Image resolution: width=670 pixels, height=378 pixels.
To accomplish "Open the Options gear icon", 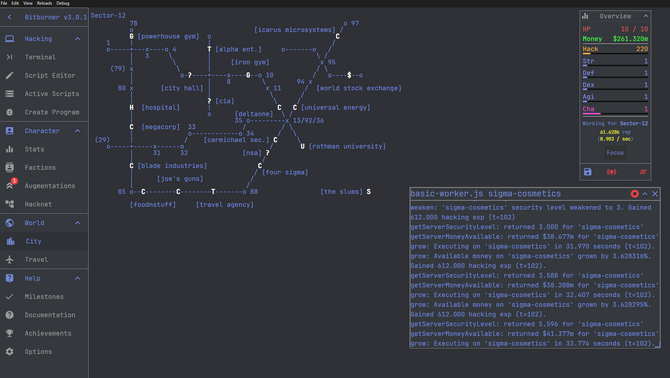I will [x=9, y=352].
